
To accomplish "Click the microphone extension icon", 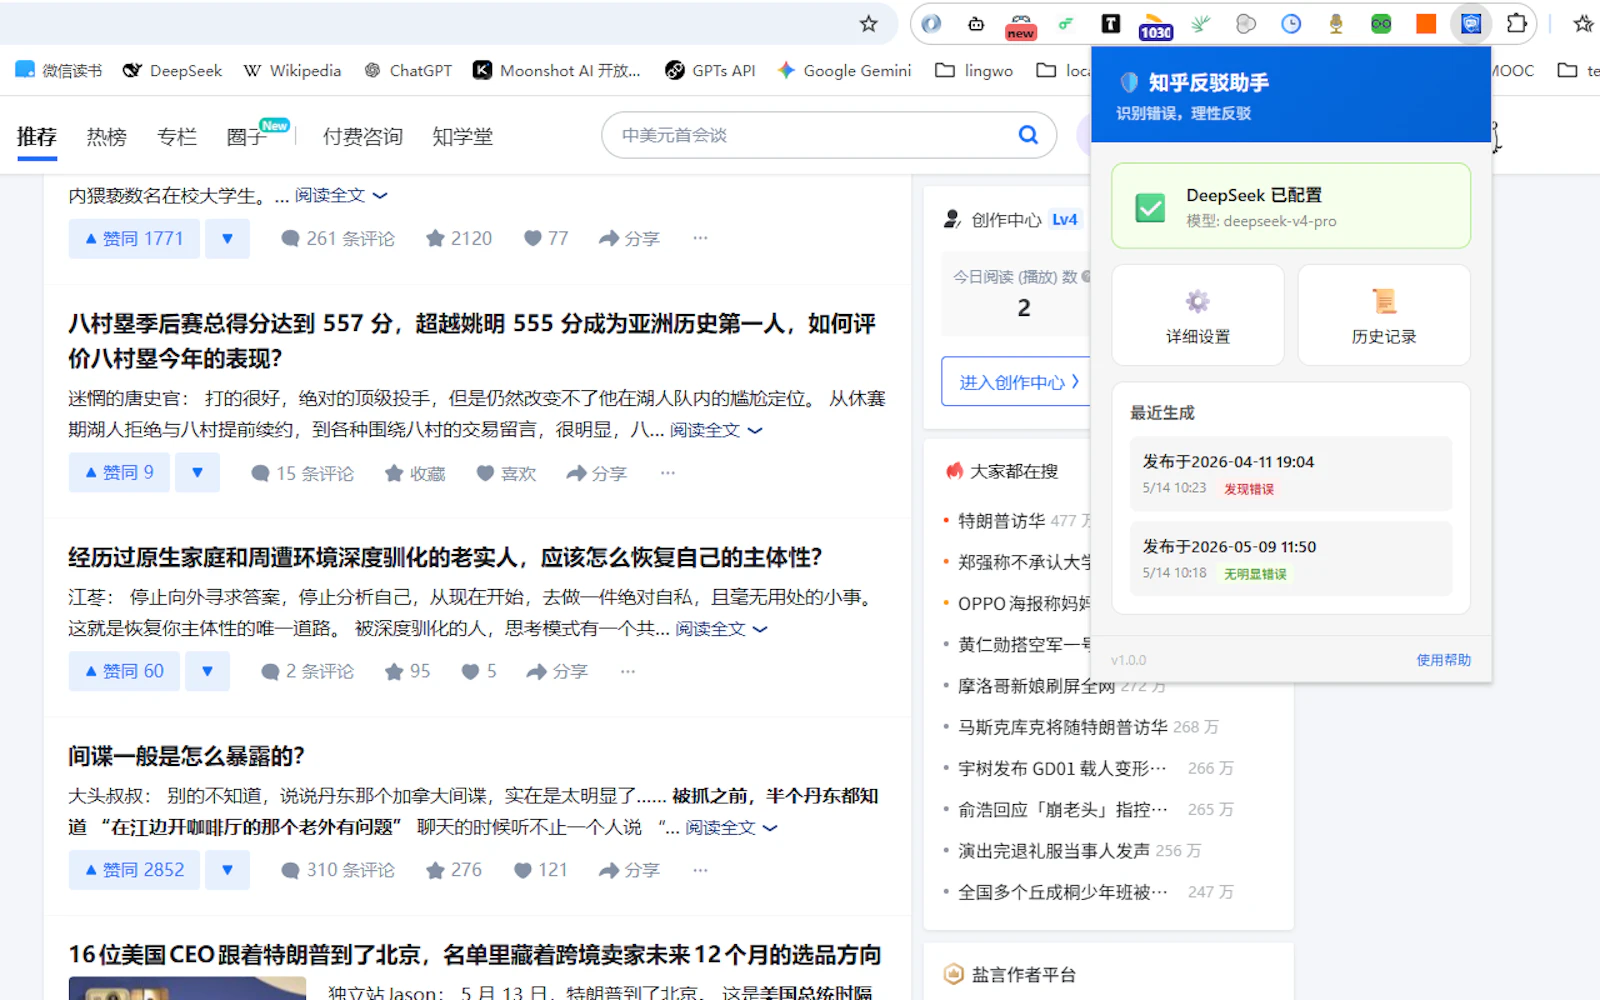I will point(1336,24).
